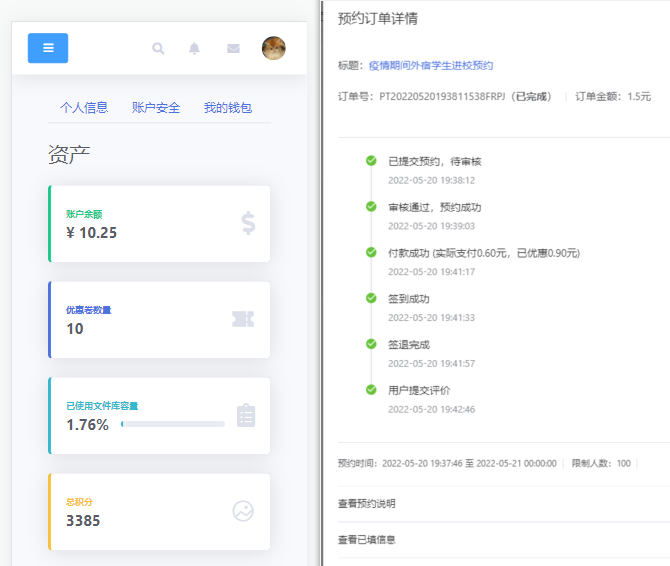This screenshot has height=566, width=670.
Task: Open notifications bell icon
Action: point(194,48)
